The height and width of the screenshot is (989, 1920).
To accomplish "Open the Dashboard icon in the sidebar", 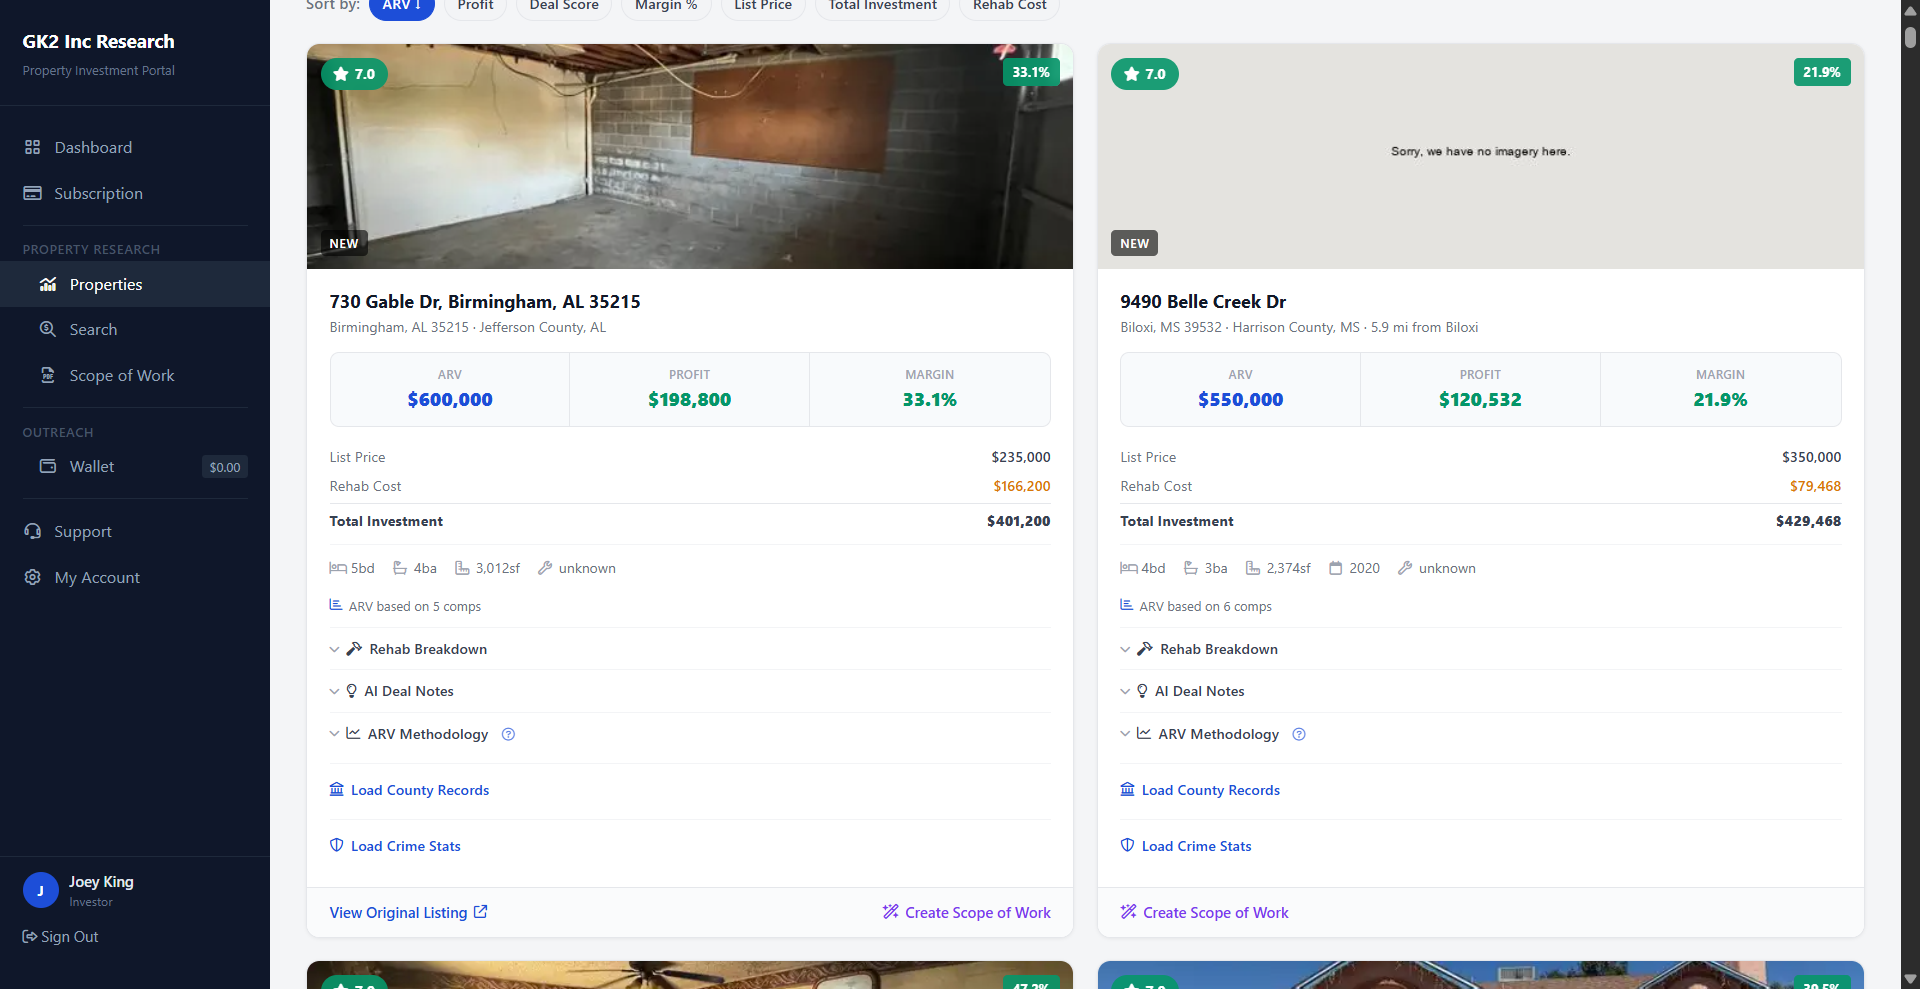I will (x=33, y=147).
